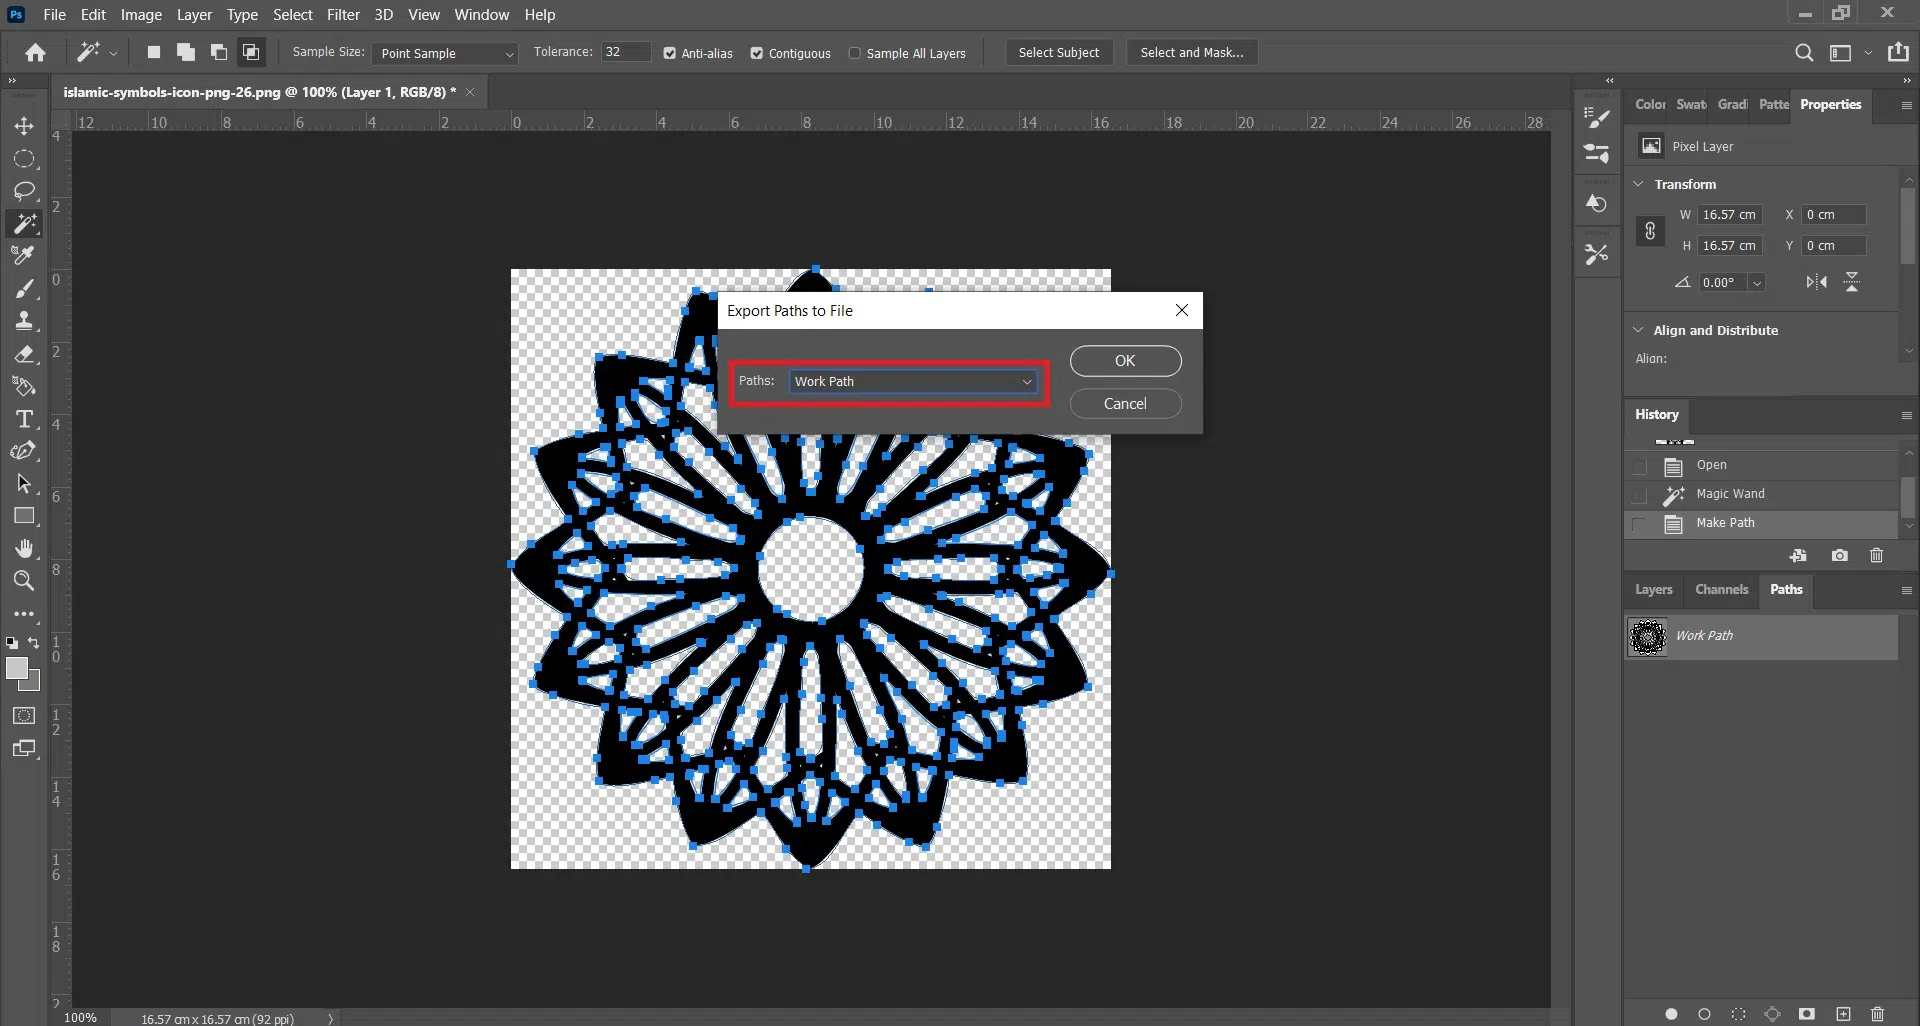Collapse the Transform section
The image size is (1920, 1026).
(1638, 184)
